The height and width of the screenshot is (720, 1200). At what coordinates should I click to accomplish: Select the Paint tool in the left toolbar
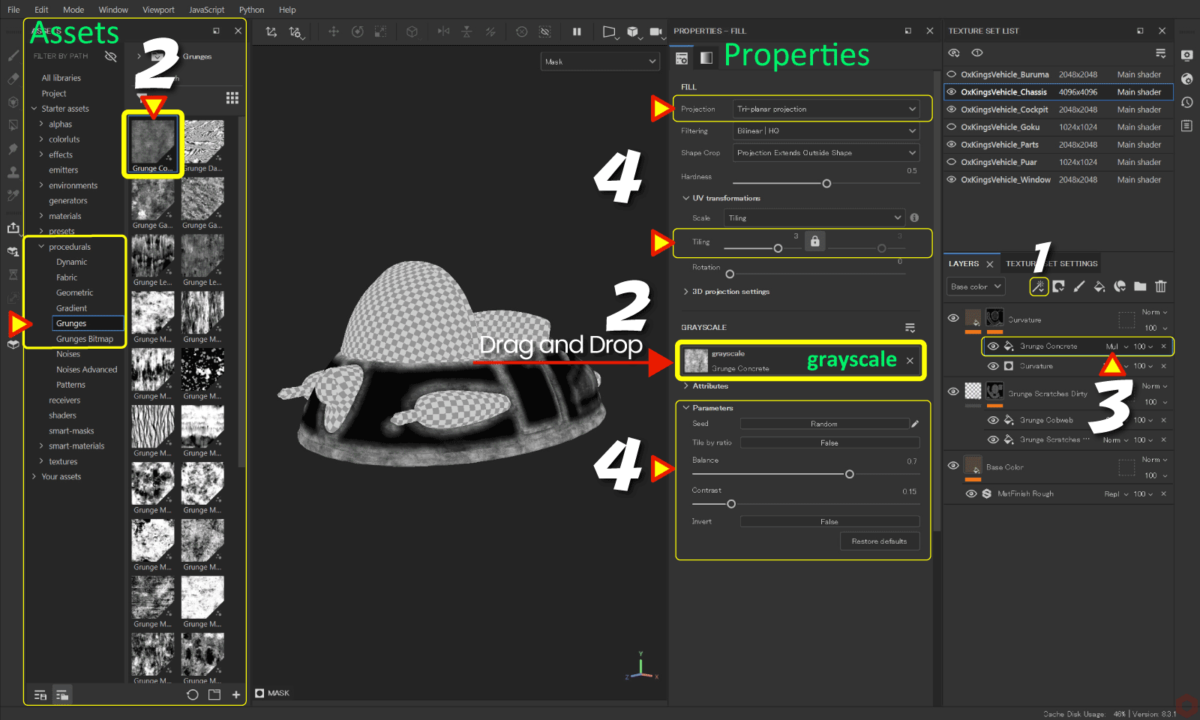(12, 55)
